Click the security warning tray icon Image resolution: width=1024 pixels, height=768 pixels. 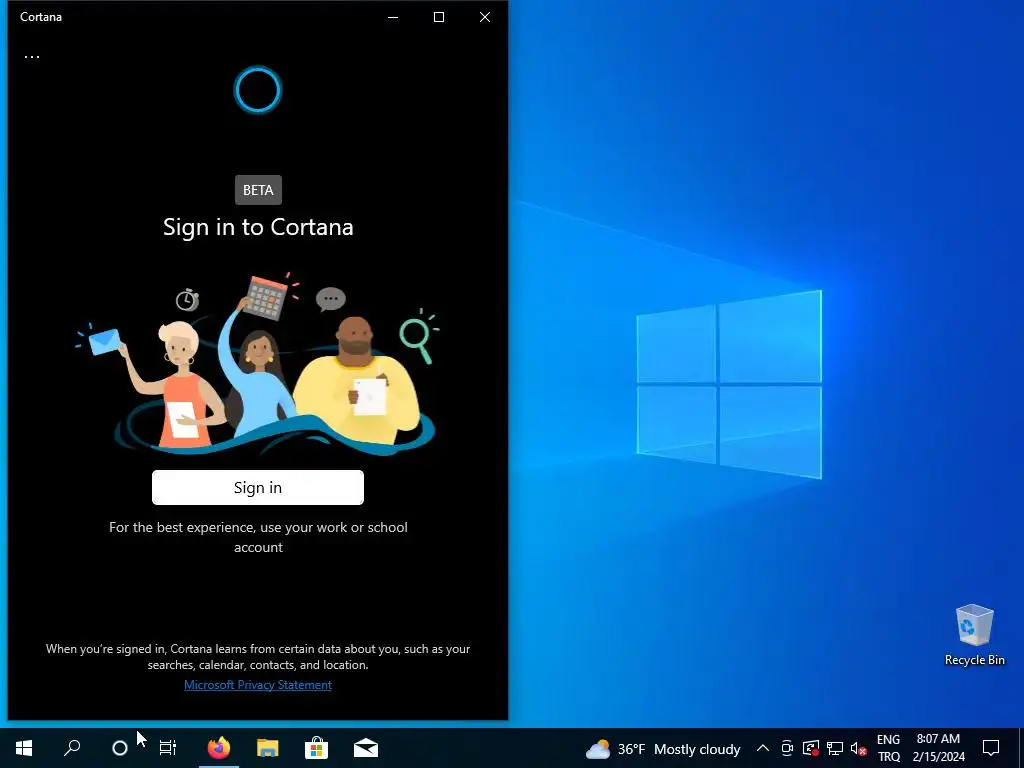tap(810, 748)
